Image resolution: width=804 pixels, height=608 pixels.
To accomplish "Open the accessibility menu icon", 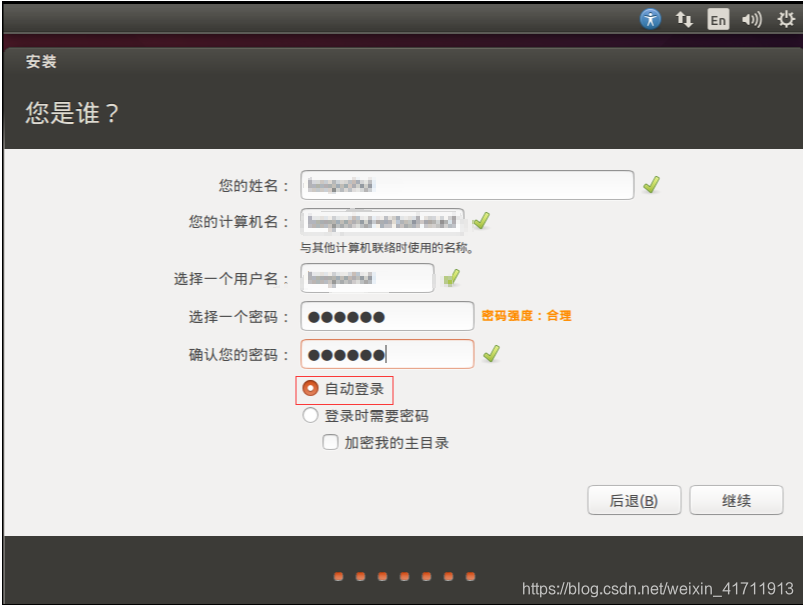I will click(x=650, y=19).
